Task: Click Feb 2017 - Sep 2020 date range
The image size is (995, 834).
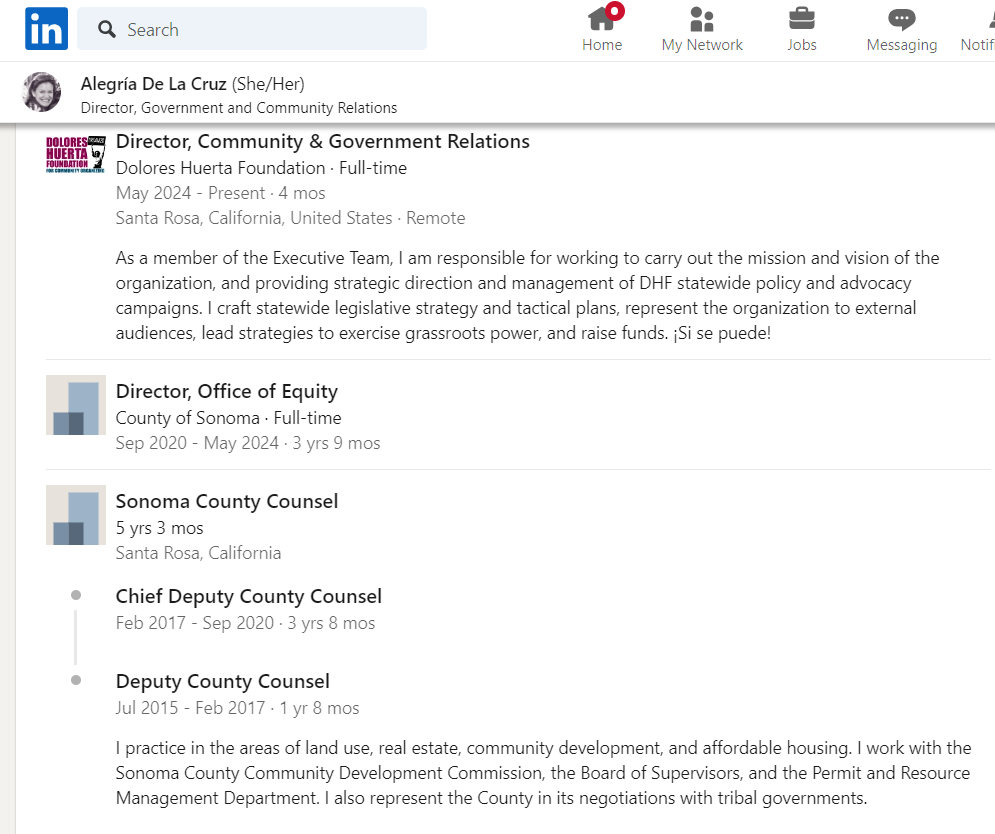Action: pos(194,623)
